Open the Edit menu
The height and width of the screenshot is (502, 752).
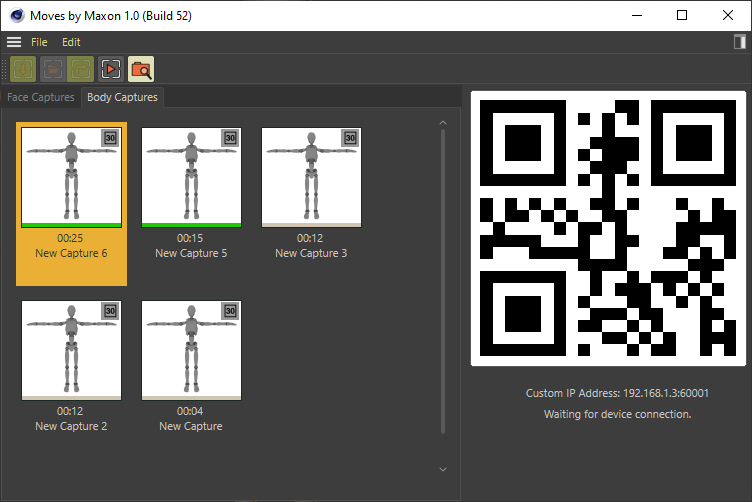(x=71, y=42)
